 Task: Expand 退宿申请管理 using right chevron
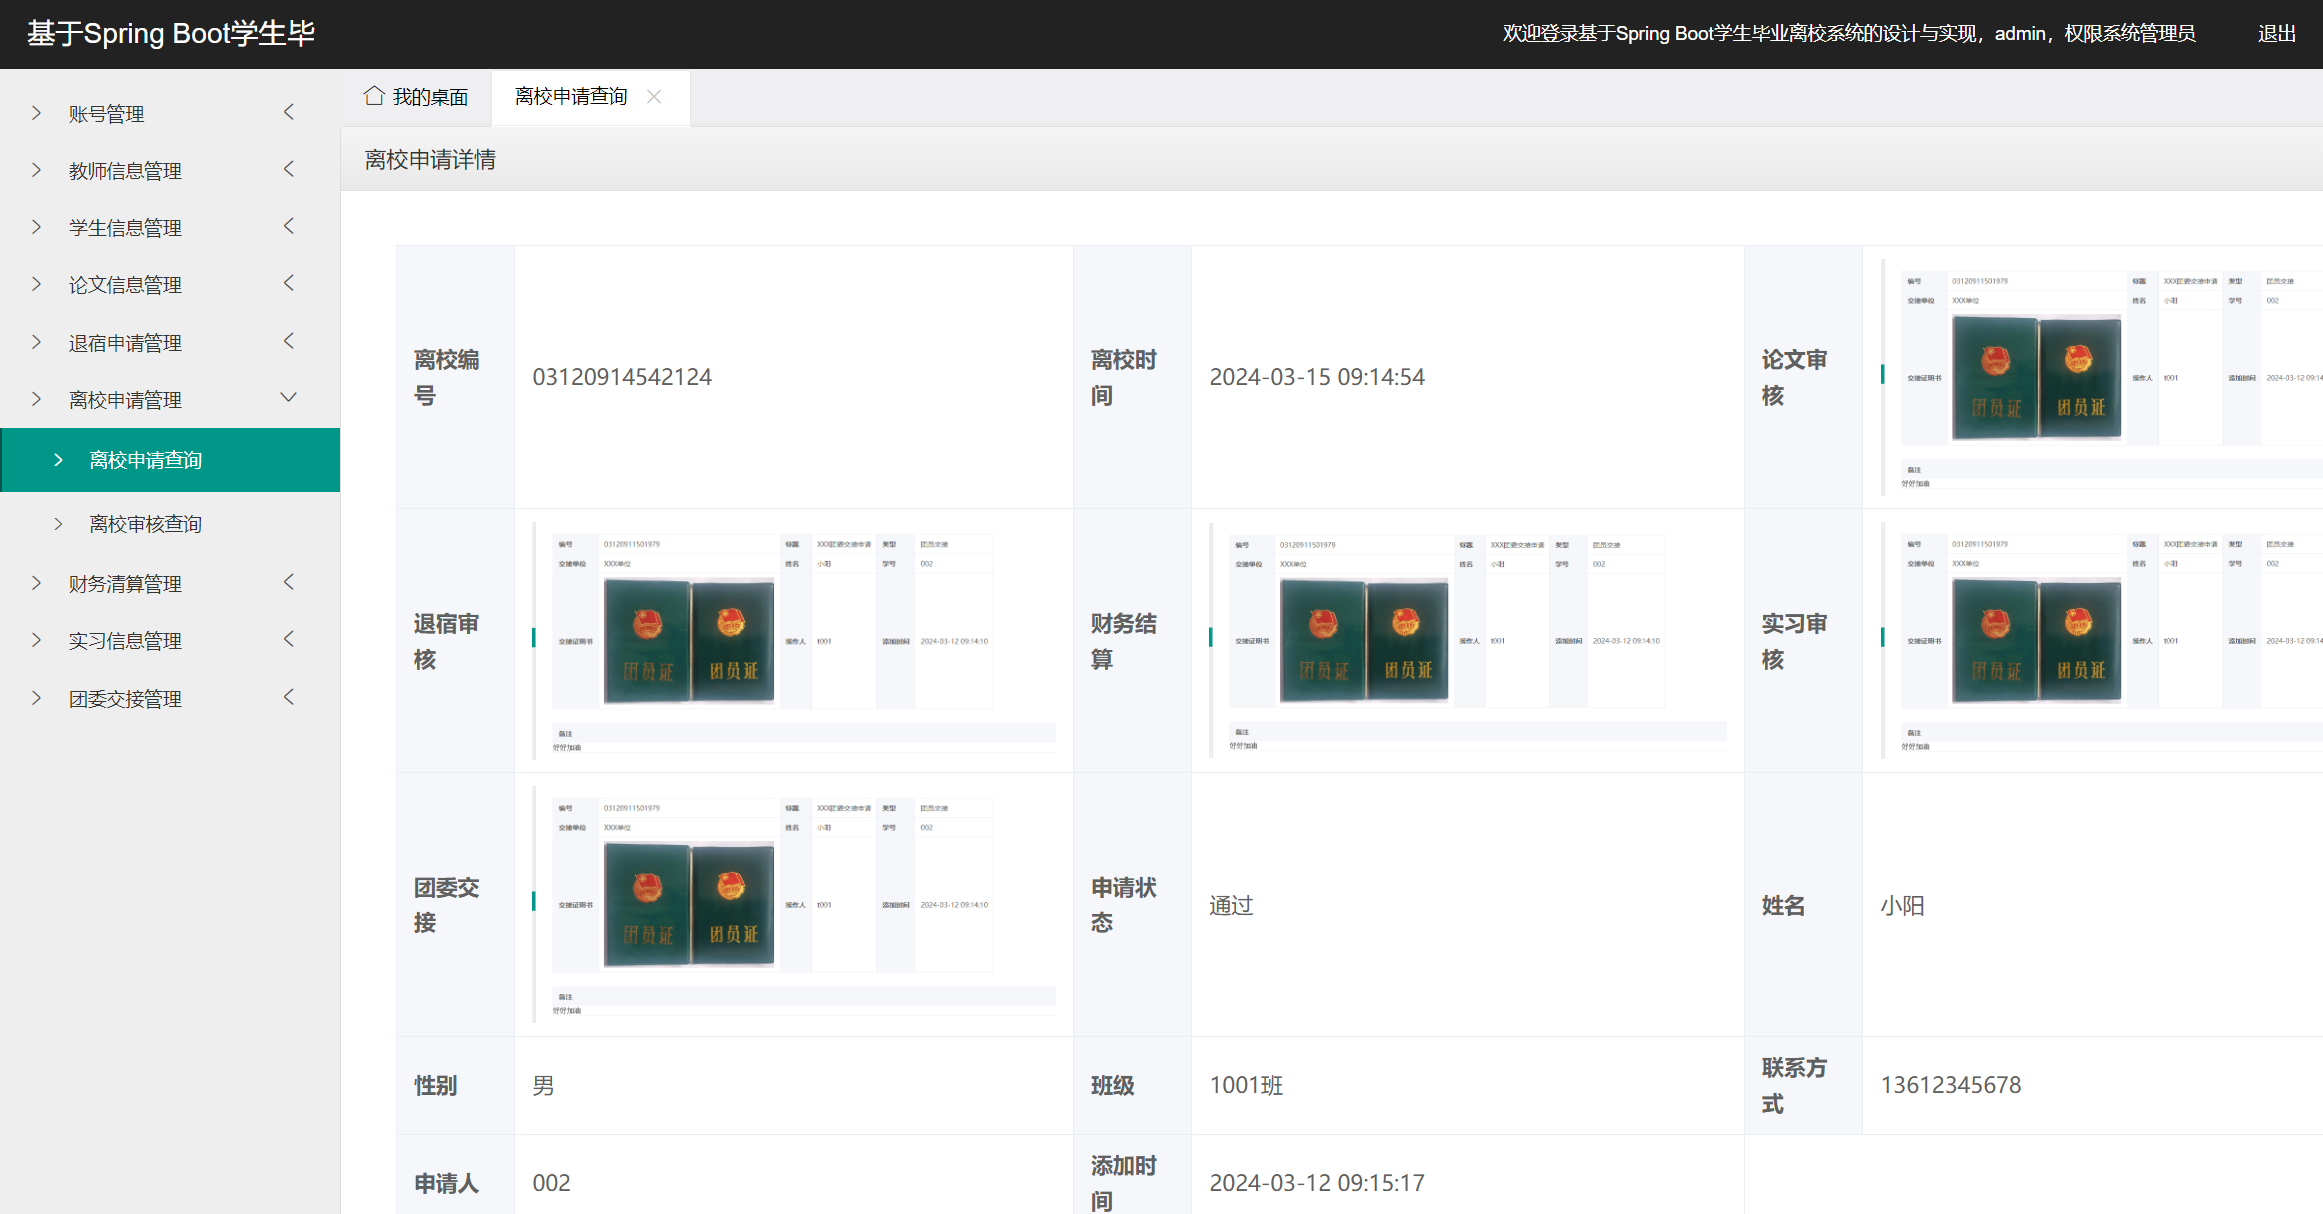click(x=289, y=342)
